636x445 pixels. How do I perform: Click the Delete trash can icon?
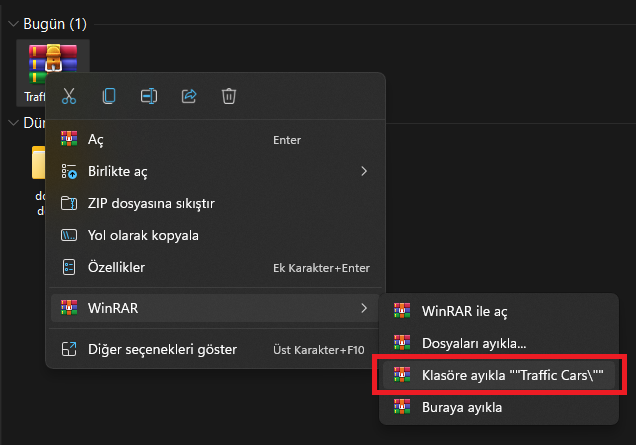tap(229, 96)
